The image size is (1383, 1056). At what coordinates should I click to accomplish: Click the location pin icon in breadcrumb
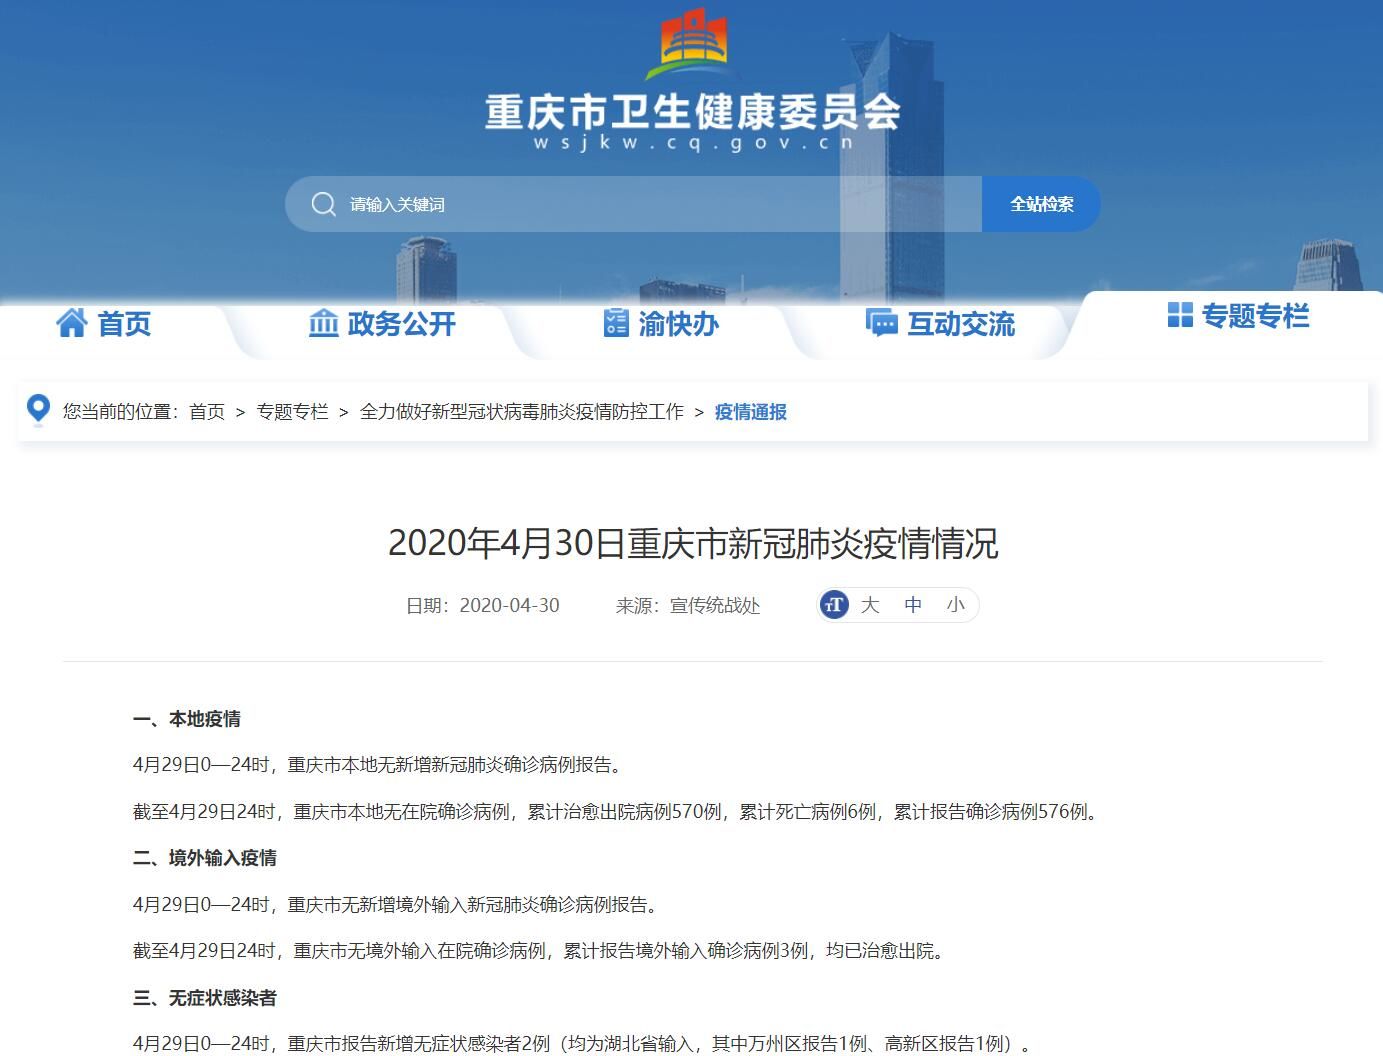tap(38, 410)
